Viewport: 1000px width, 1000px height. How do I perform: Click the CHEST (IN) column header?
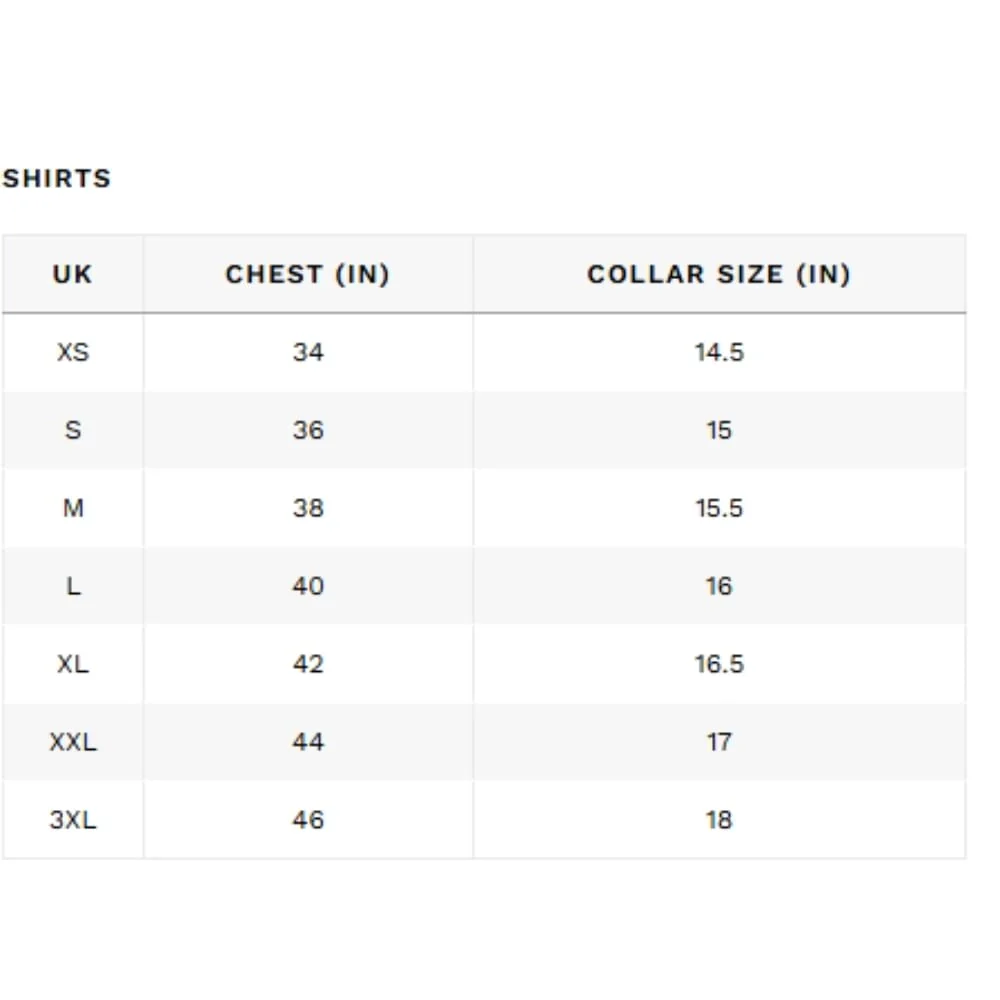tap(308, 274)
